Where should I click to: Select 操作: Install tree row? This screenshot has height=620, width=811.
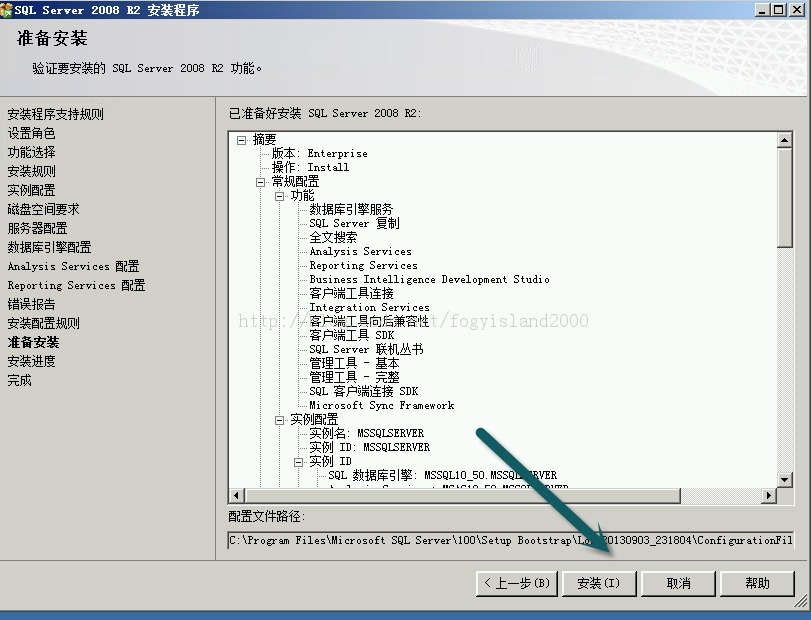(310, 168)
